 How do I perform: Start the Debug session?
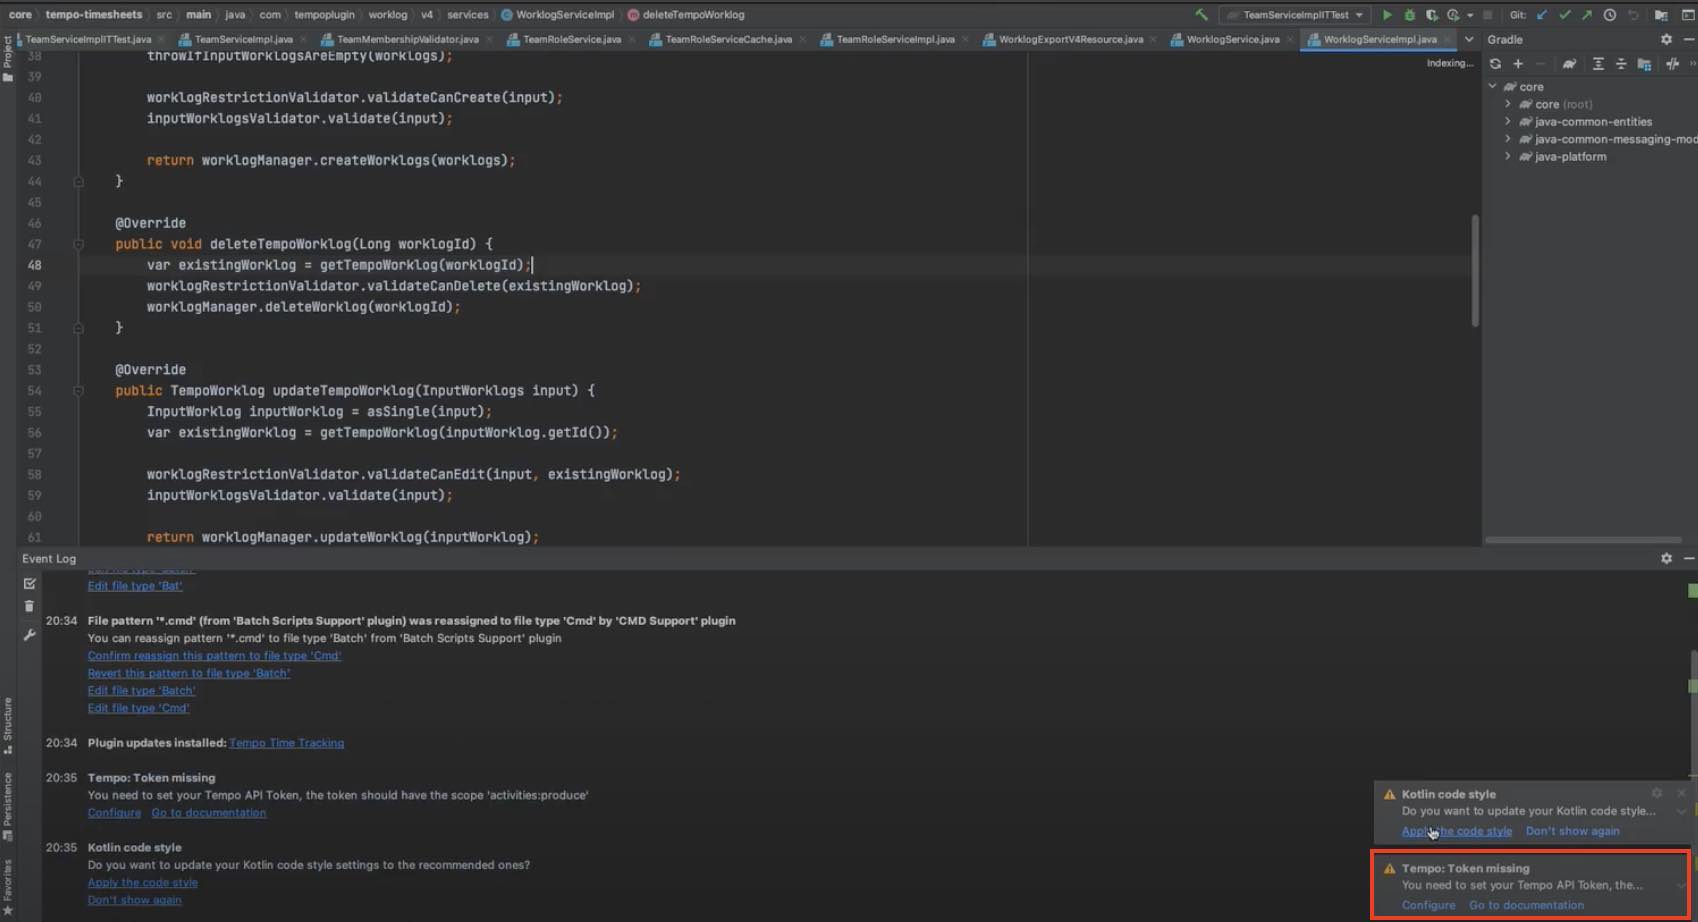tap(1410, 15)
